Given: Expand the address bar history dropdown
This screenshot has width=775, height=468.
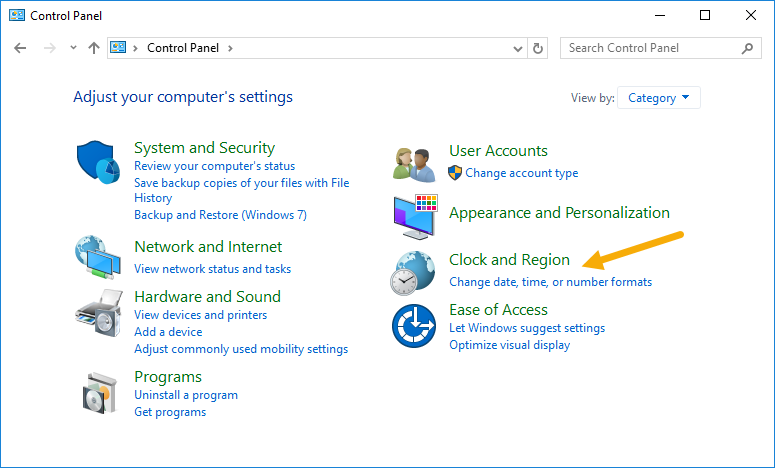Looking at the screenshot, I should click(517, 48).
